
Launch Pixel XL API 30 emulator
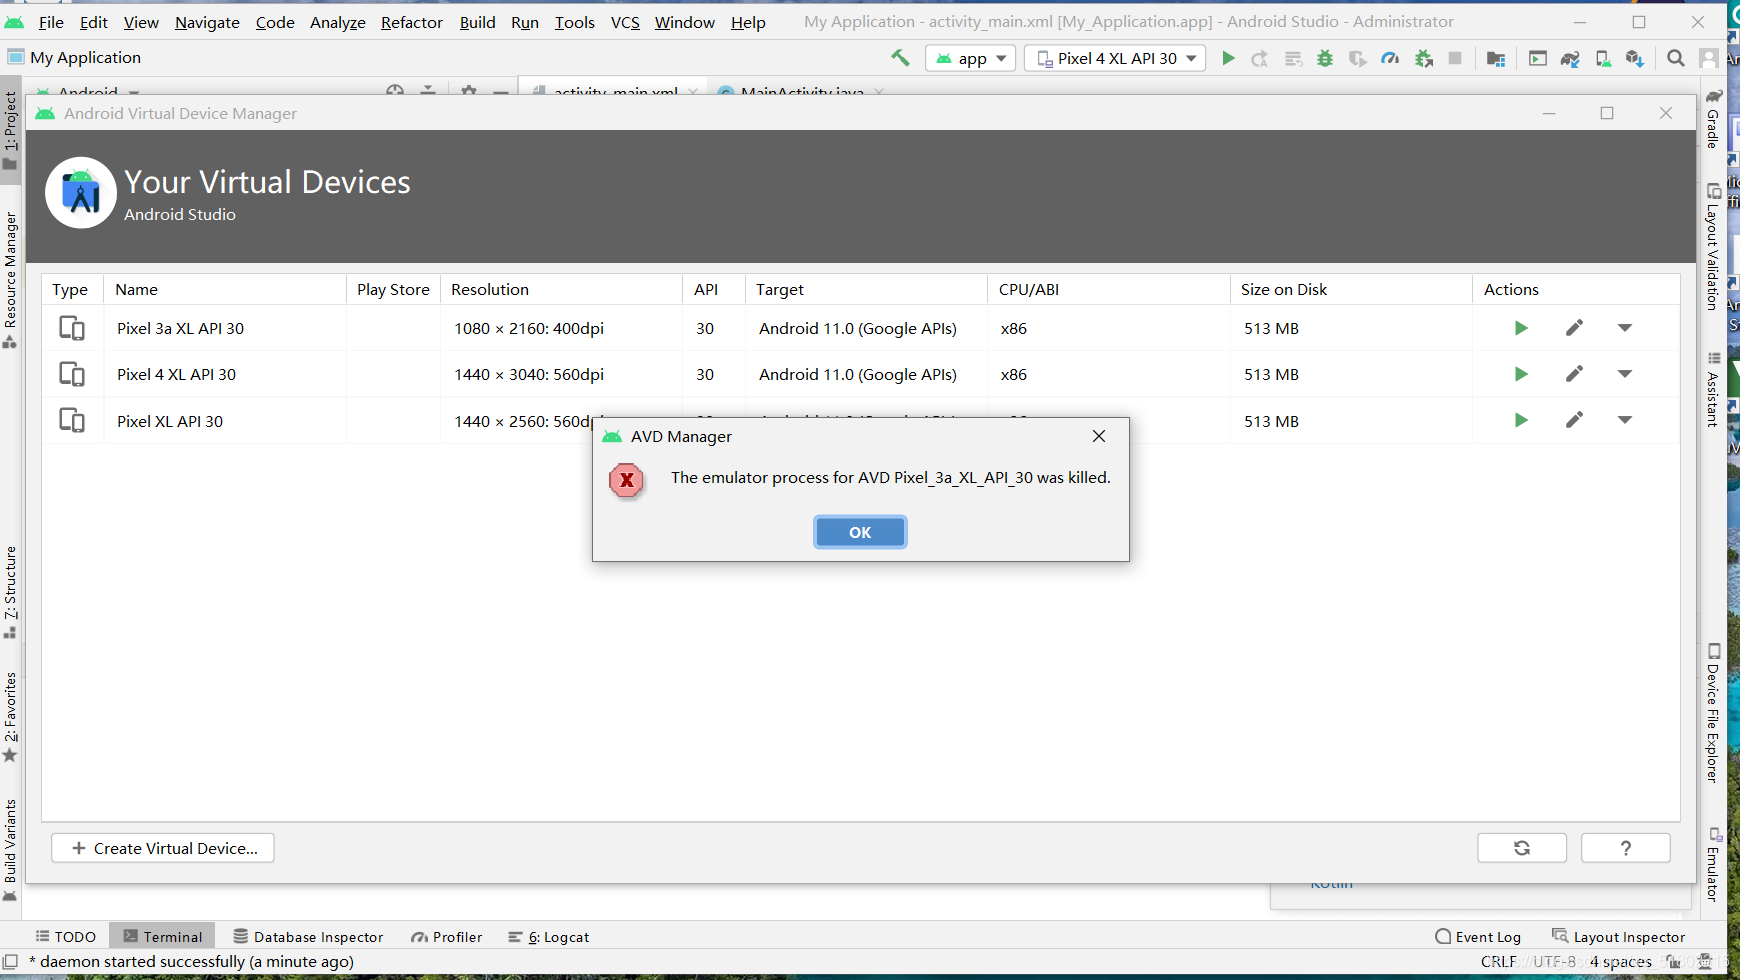[1521, 420]
